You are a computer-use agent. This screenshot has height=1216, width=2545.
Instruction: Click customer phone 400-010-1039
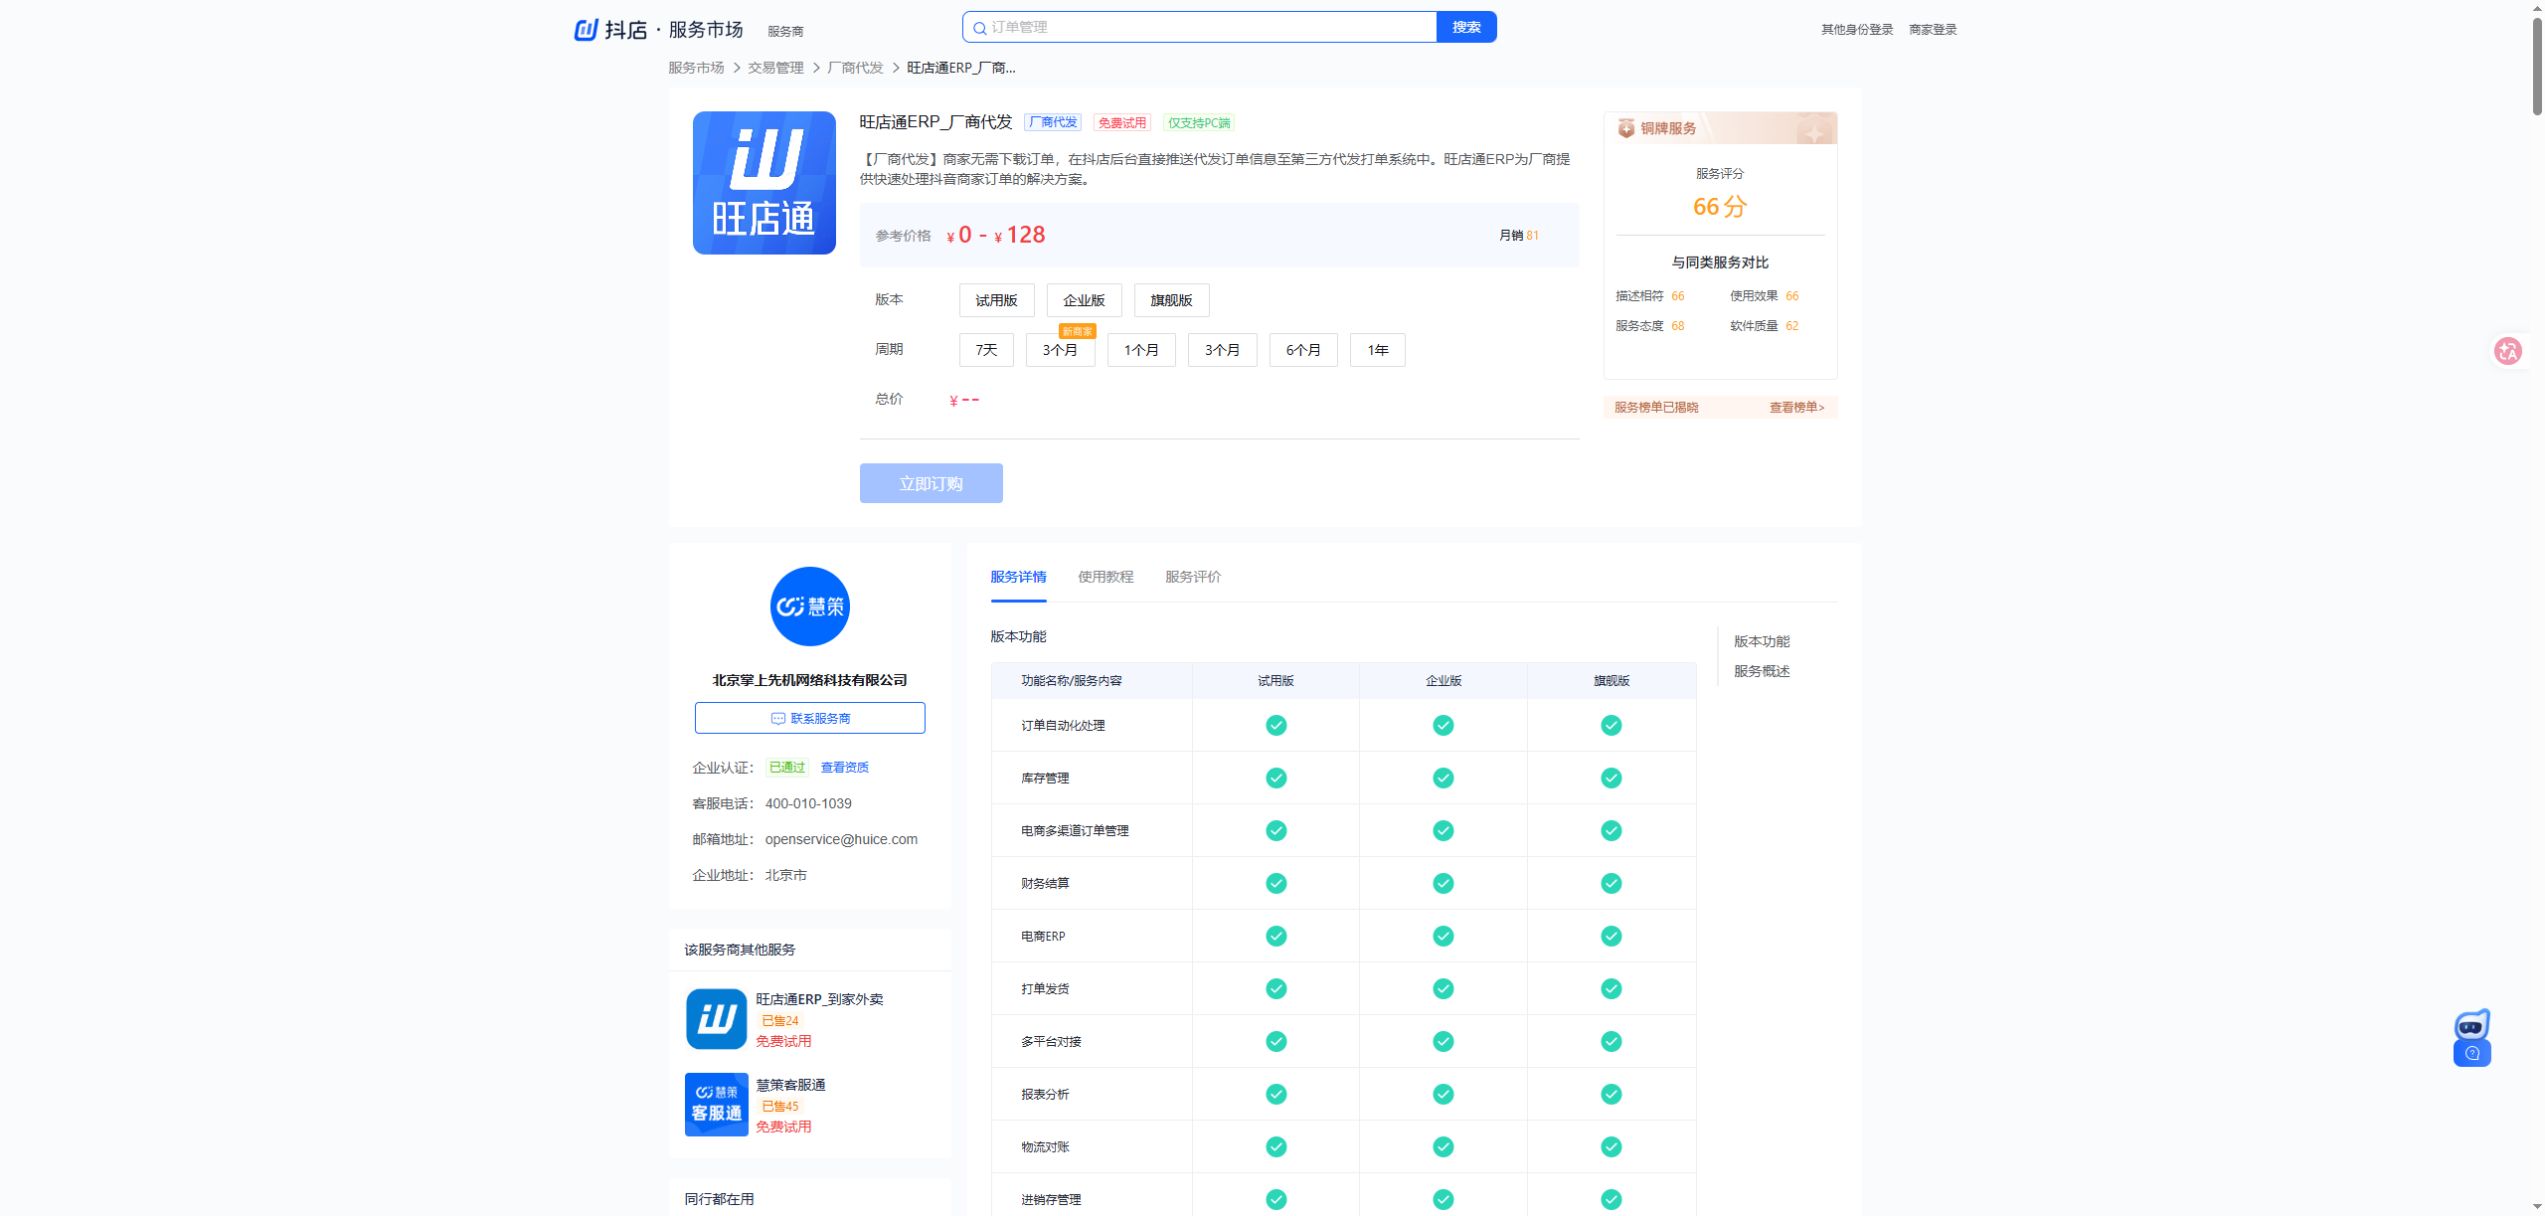pyautogui.click(x=808, y=804)
